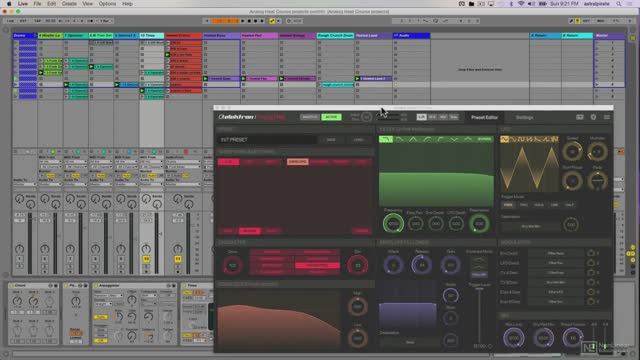Click the Save button next to INIT PRESET
Viewport: 640px width, 360px height.
tap(331, 140)
